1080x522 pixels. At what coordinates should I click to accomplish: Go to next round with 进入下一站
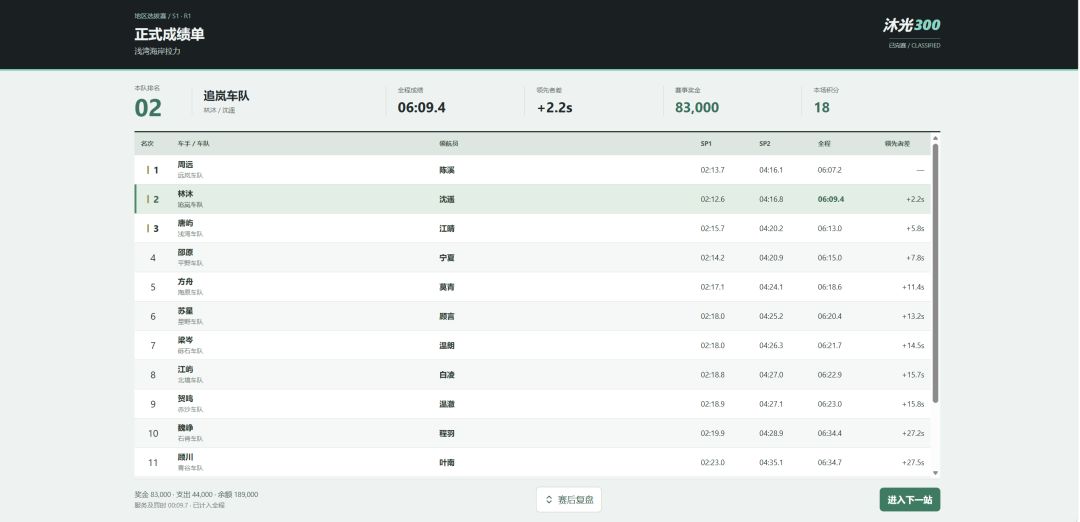click(x=909, y=500)
